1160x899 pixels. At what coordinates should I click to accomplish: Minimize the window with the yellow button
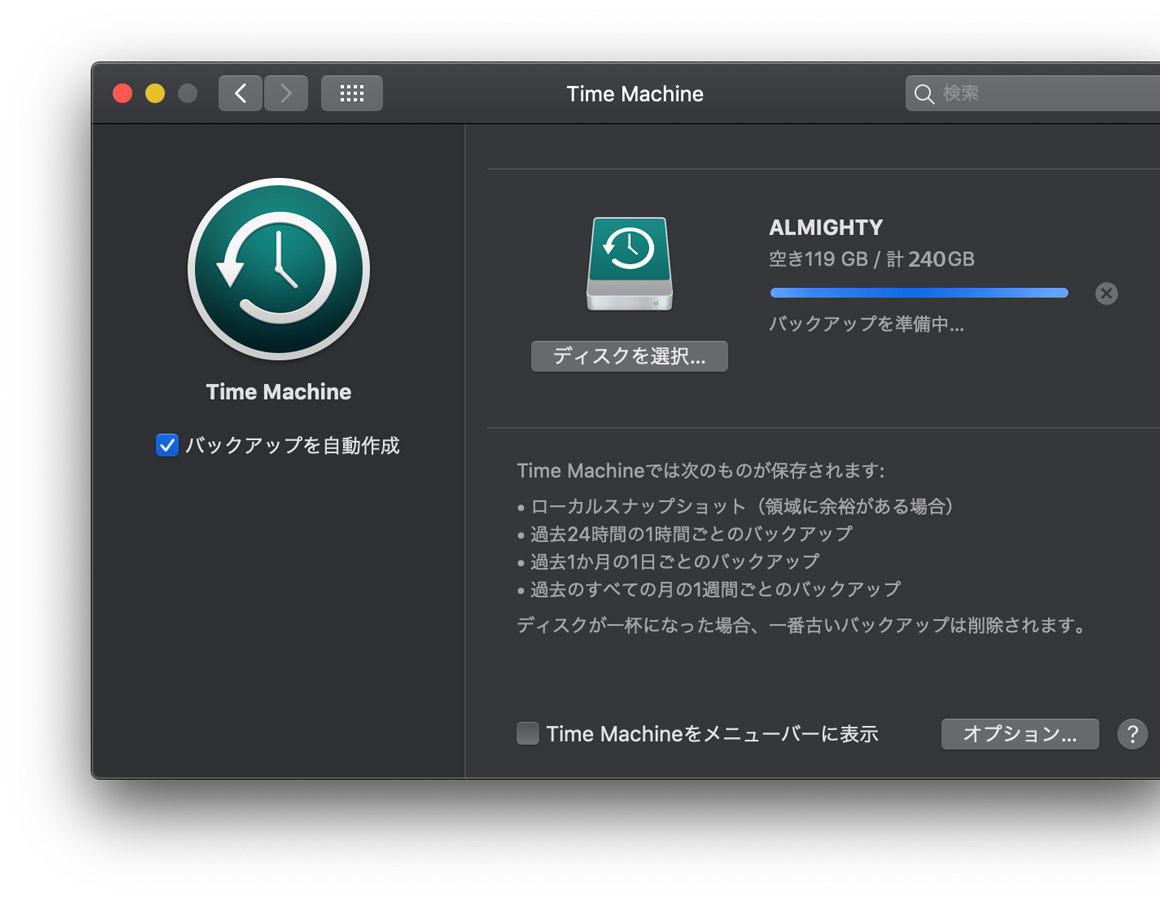[155, 93]
